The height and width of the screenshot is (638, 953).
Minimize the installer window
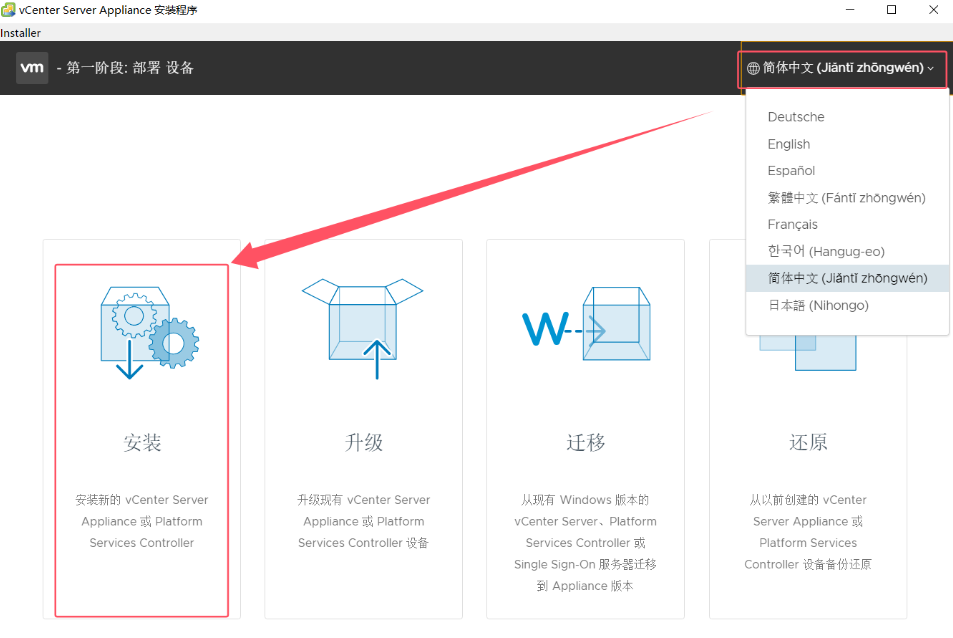tap(850, 10)
